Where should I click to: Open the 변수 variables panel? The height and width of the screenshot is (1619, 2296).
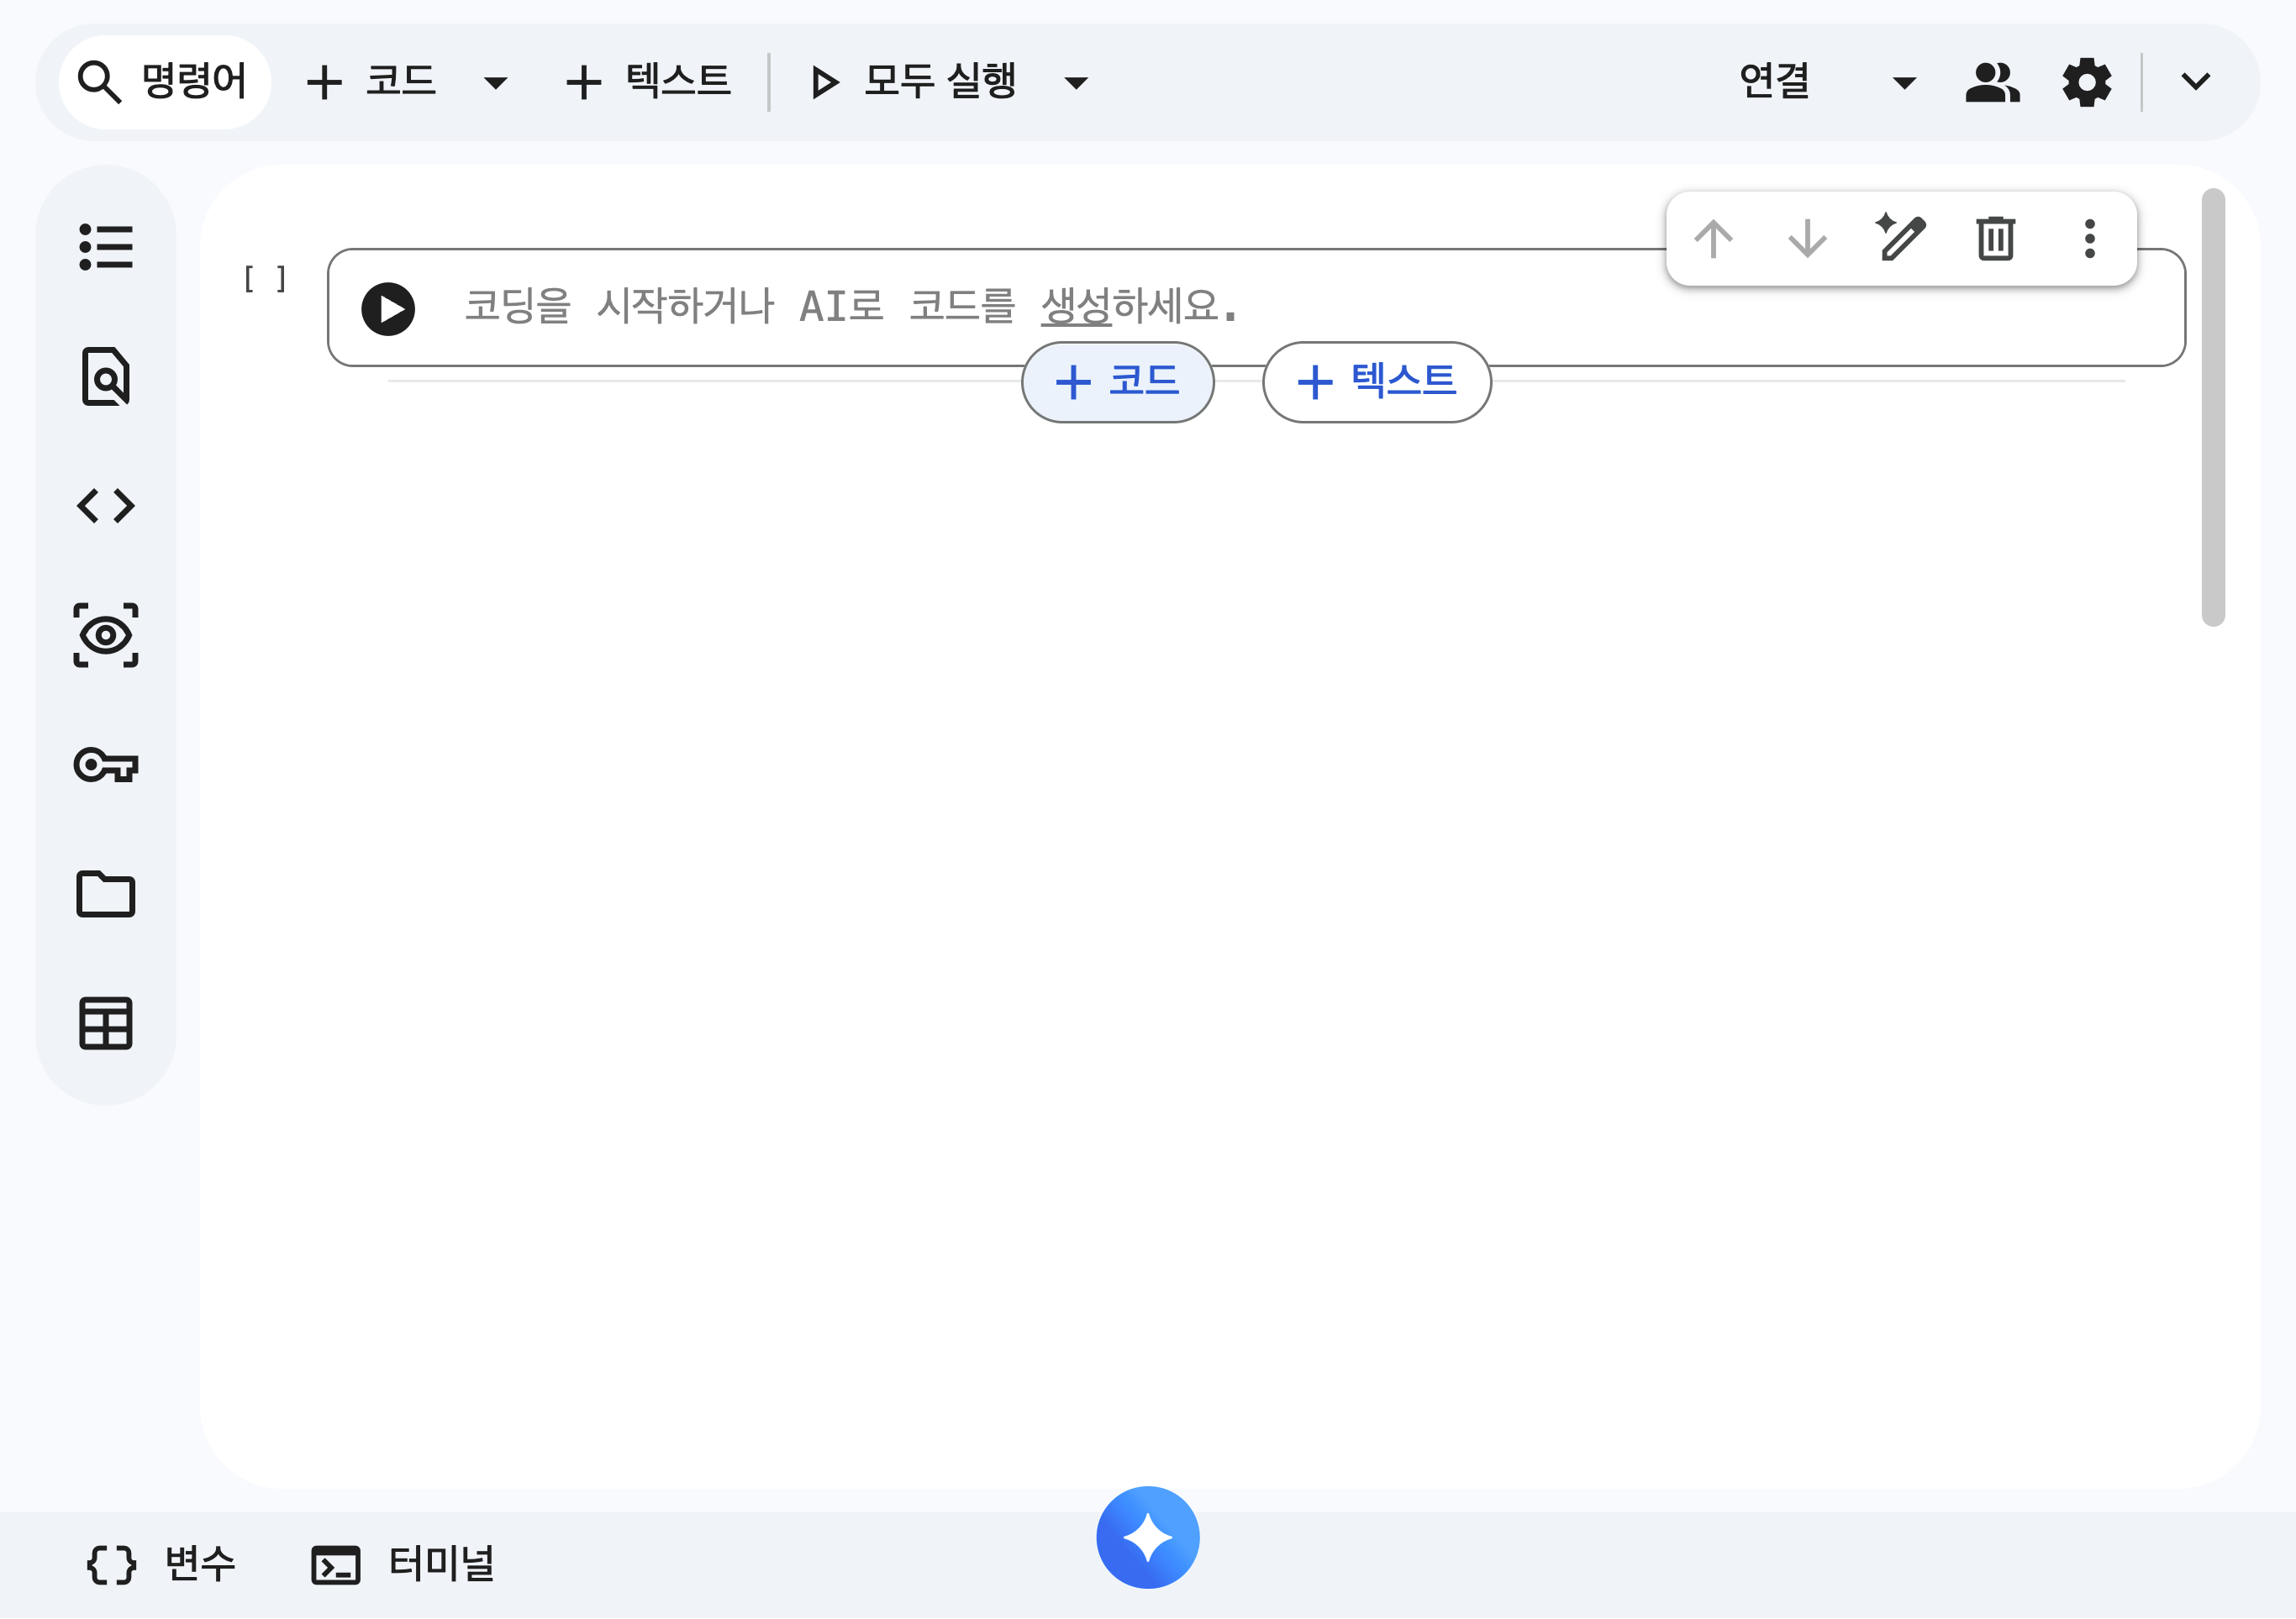point(161,1564)
